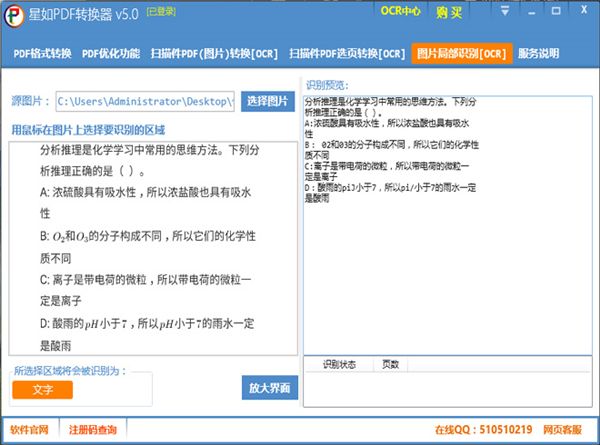
Task: Maximize the 星如PDF转换器 window
Action: click(556, 11)
